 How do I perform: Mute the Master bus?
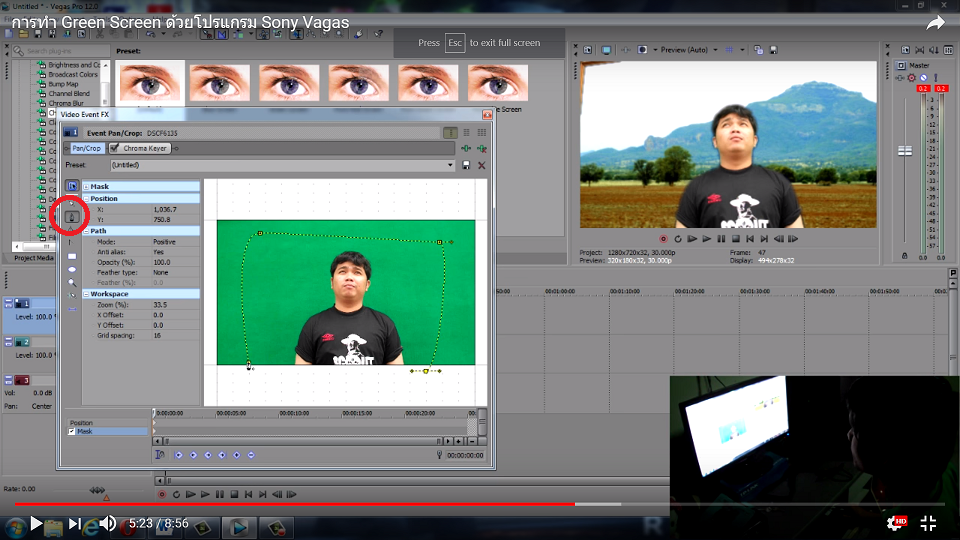[x=923, y=78]
